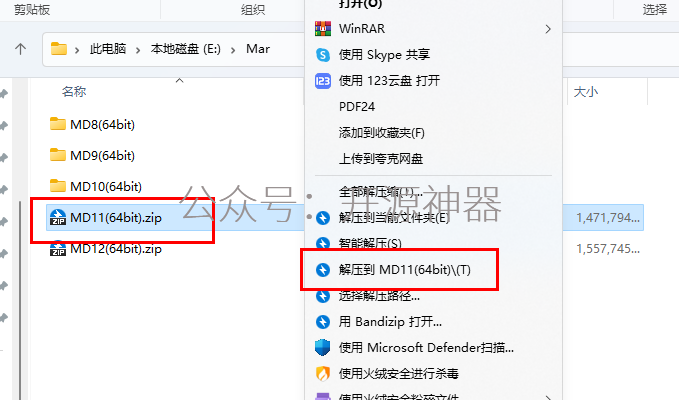Expand the chevron after 本地磁盘 (E:)
The height and width of the screenshot is (400, 679).
pos(233,50)
